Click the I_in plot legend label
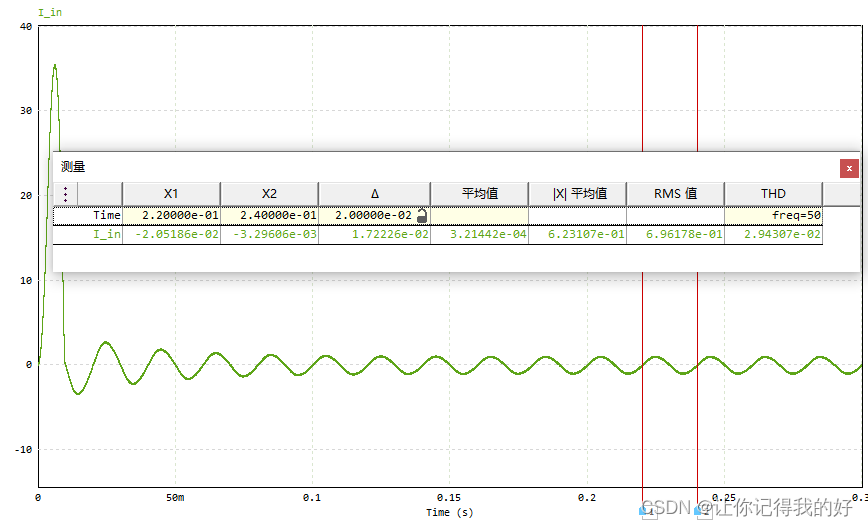Screen dimensions: 868x526 click(x=50, y=13)
